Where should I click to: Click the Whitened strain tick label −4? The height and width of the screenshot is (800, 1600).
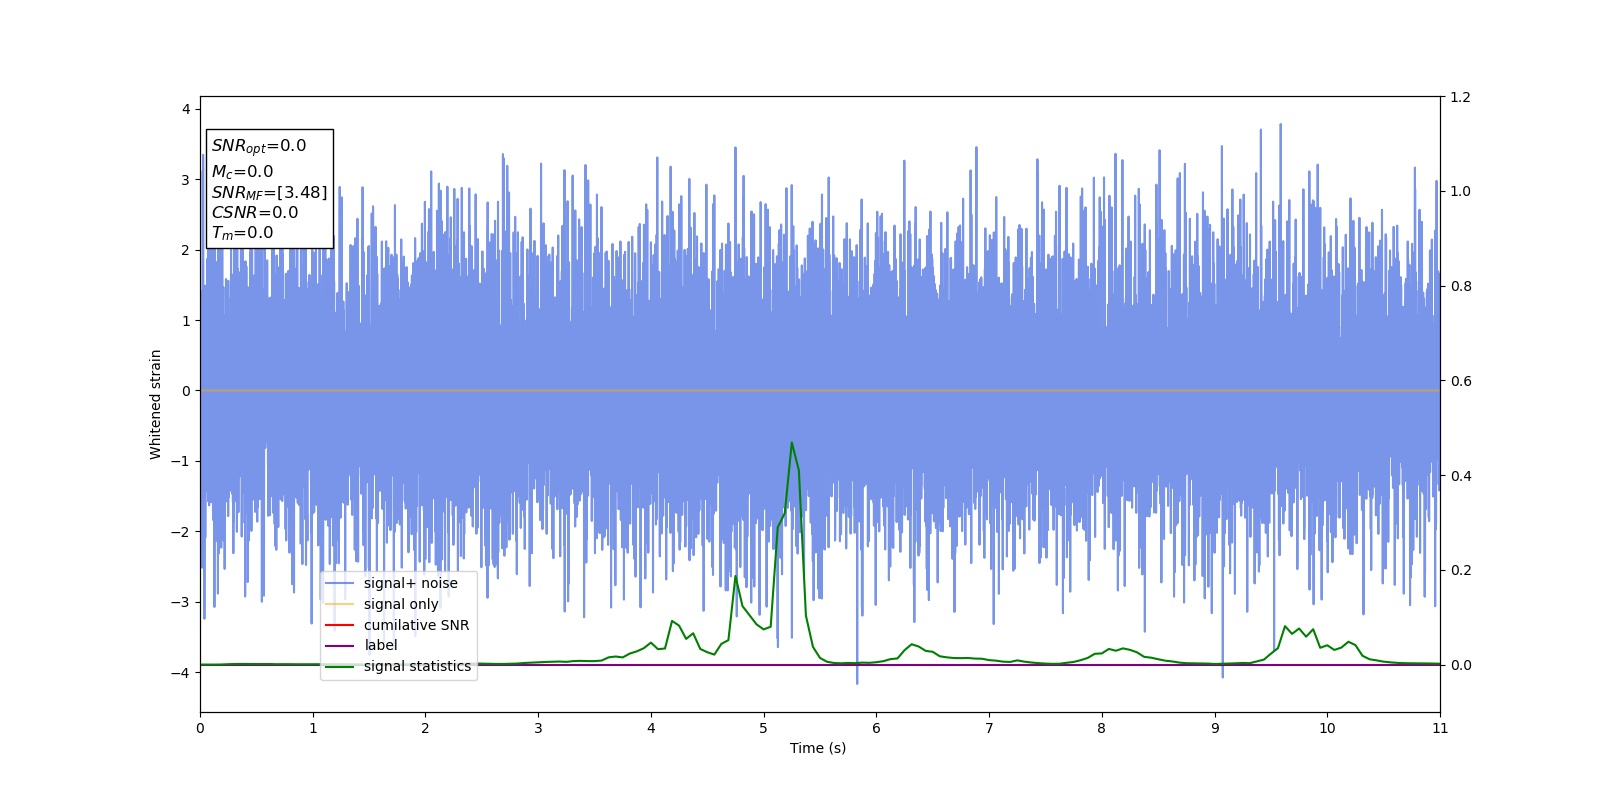click(x=182, y=673)
